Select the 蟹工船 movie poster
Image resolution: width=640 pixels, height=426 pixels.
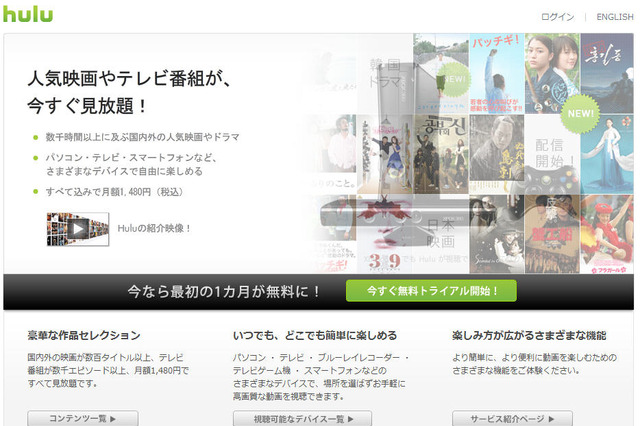coord(552,234)
